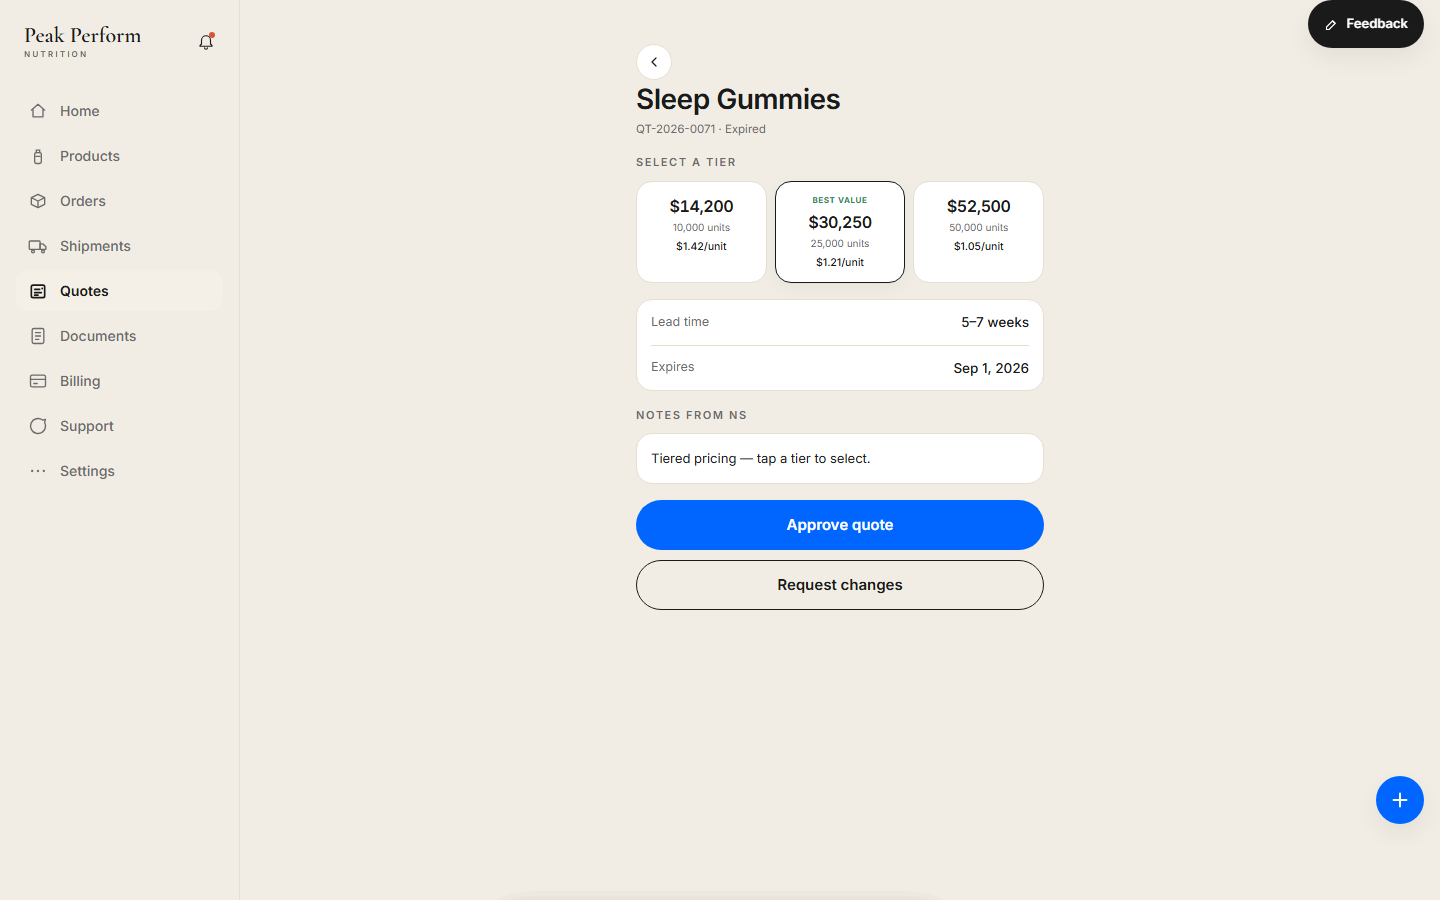
Task: Click the Approve quote button
Action: (x=840, y=525)
